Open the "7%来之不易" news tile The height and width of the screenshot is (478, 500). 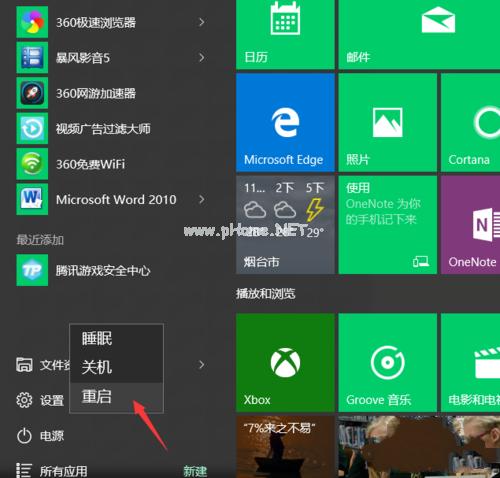[x=285, y=447]
